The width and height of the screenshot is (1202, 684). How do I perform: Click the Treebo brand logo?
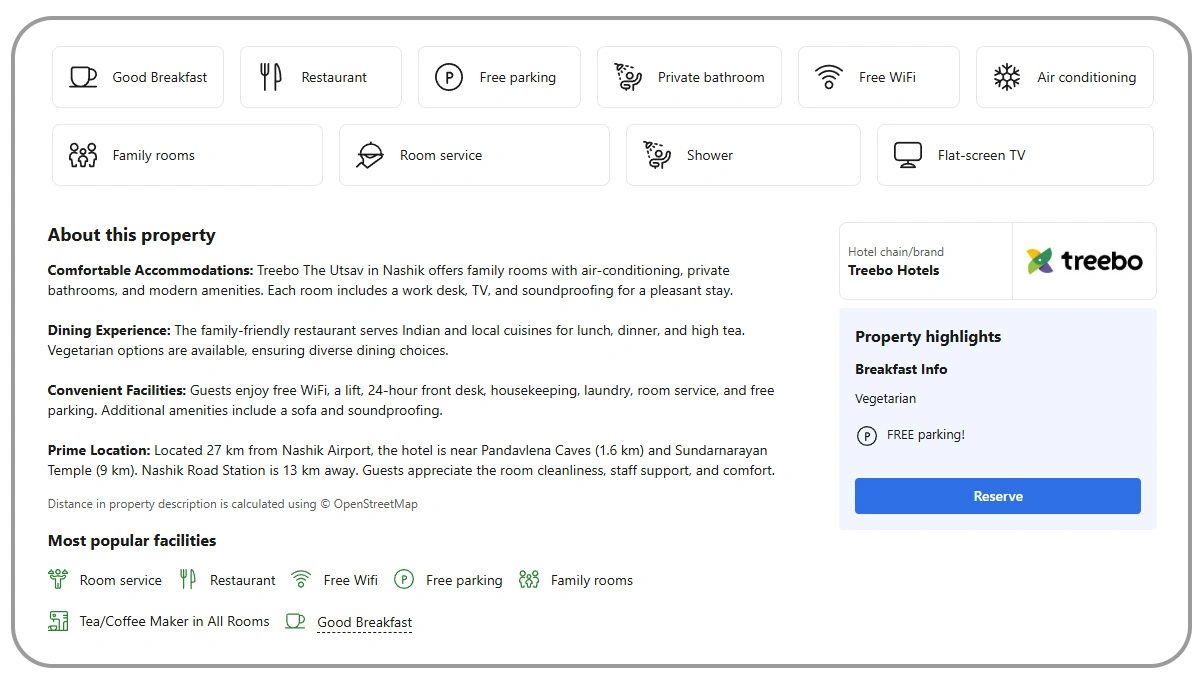click(x=1085, y=260)
